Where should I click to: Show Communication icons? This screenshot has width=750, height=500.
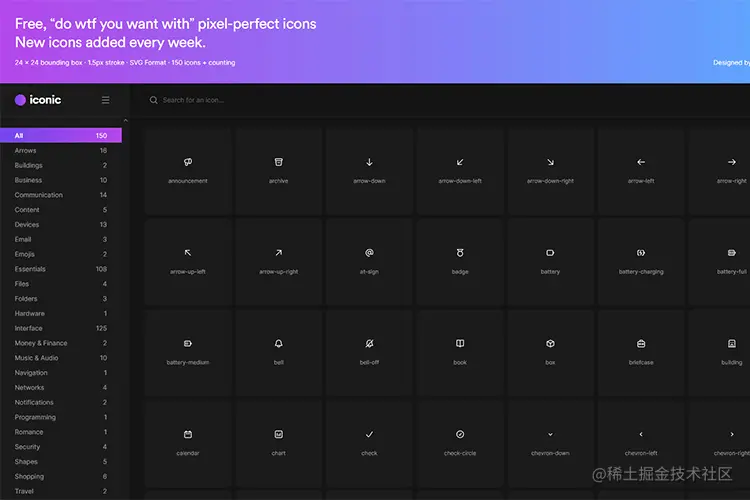(x=61, y=195)
